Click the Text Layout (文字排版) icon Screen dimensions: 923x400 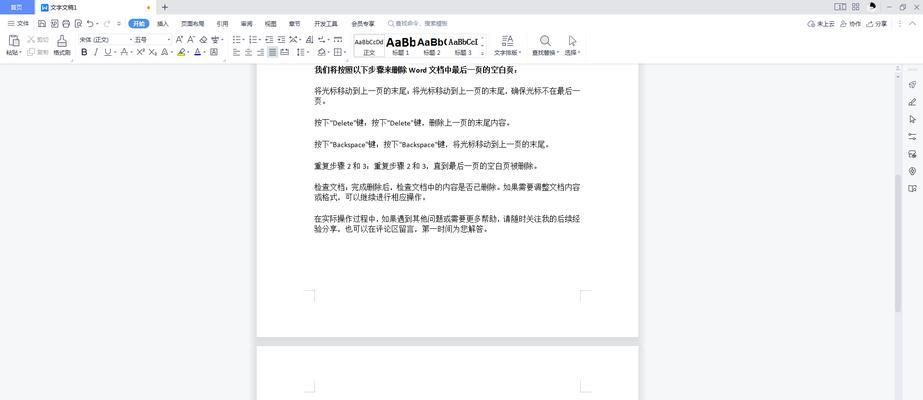pyautogui.click(x=507, y=41)
